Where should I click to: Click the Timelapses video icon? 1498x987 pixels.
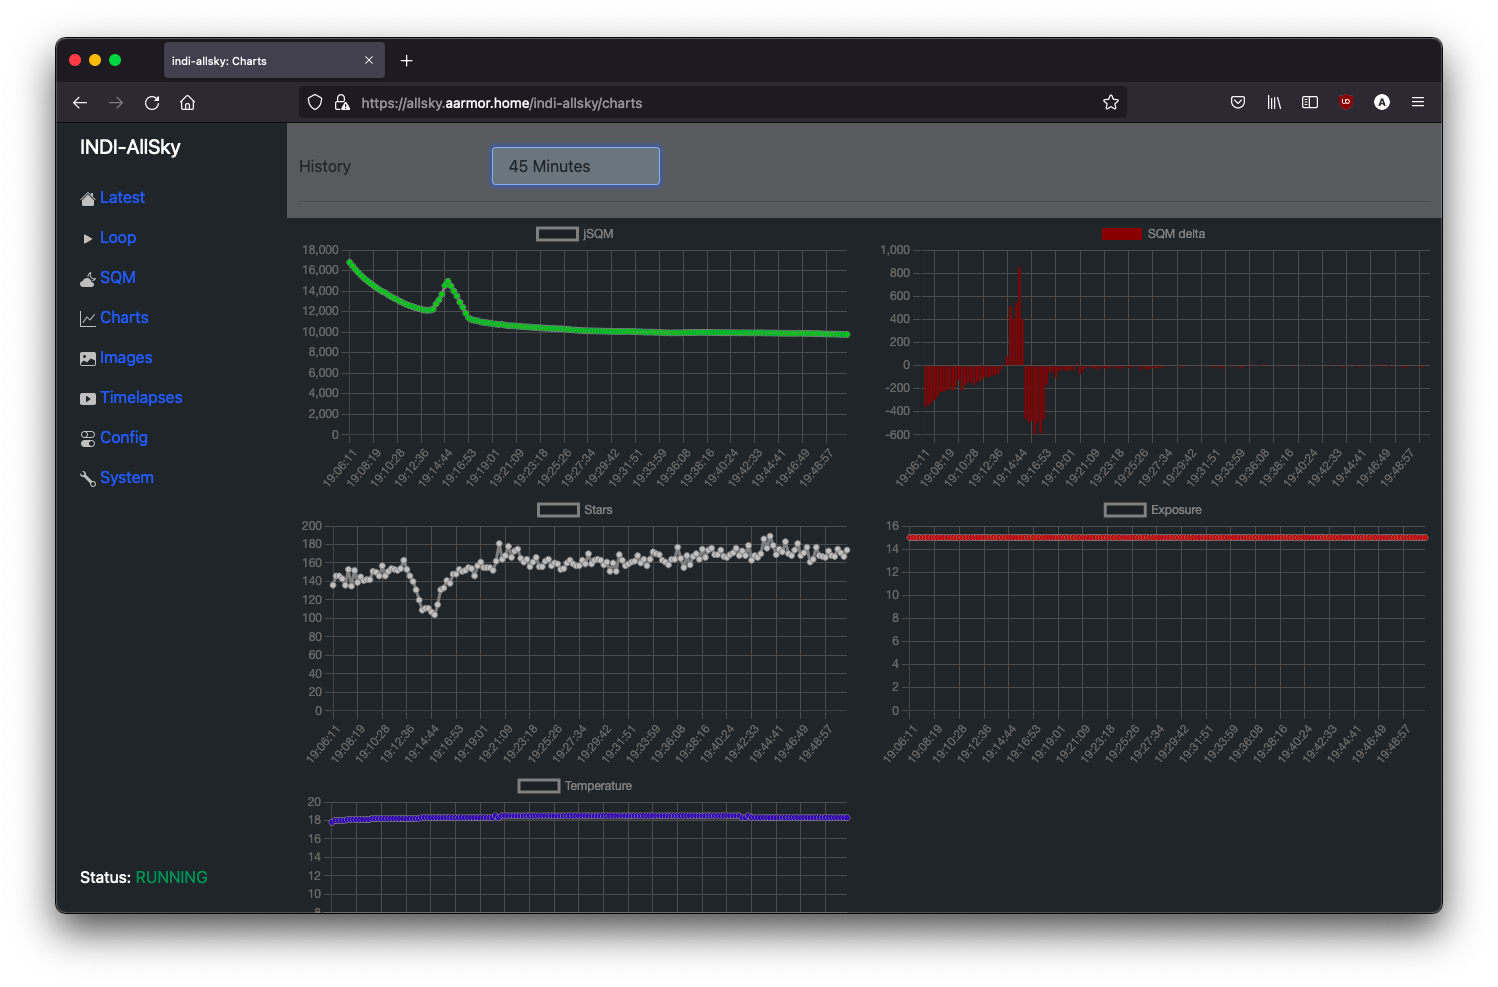click(x=88, y=399)
